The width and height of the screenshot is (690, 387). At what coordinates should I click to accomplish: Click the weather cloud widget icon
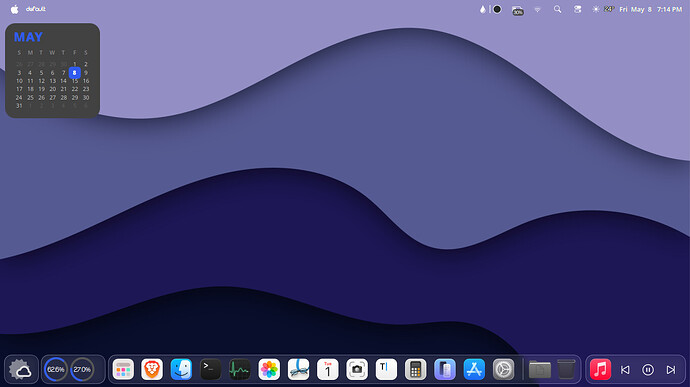21,370
